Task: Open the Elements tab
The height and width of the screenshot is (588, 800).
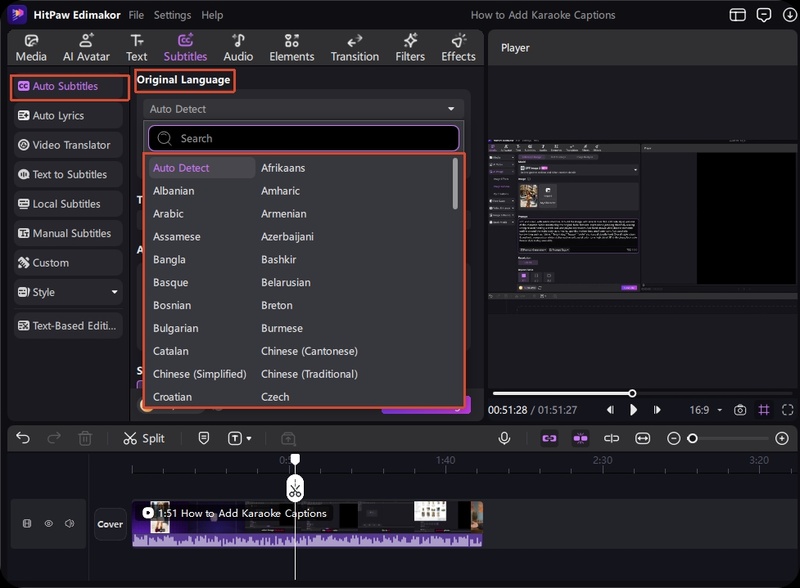Action: tap(292, 47)
